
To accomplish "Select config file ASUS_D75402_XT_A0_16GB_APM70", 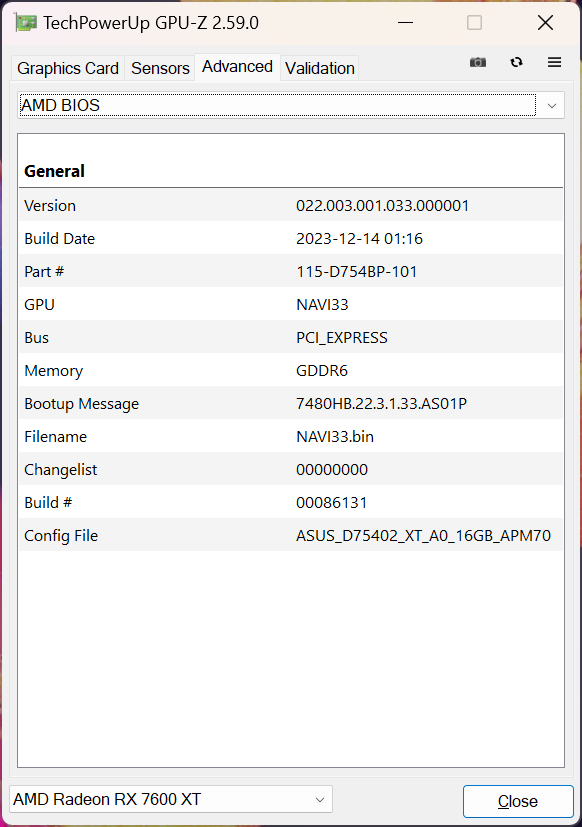I will pyautogui.click(x=423, y=536).
